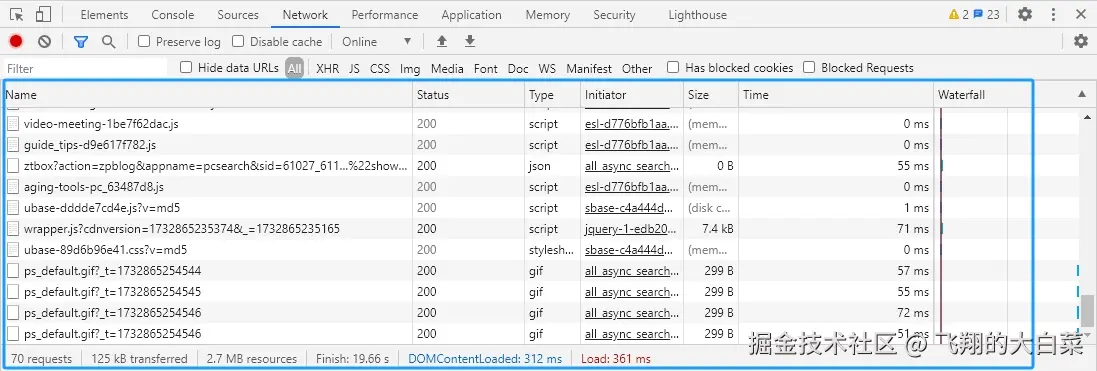Open Network panel settings gear

click(1081, 41)
